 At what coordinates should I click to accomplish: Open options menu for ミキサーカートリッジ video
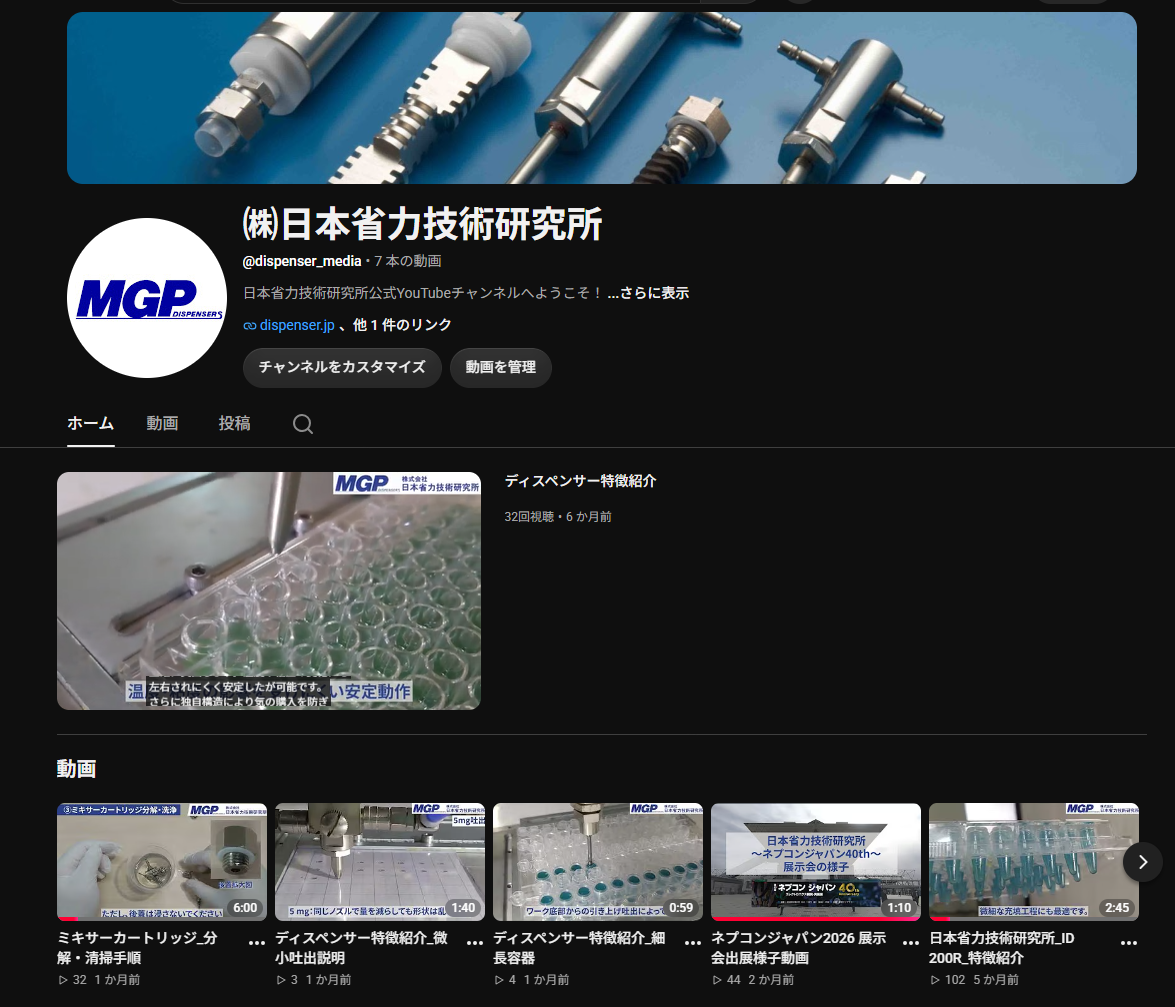coord(257,943)
